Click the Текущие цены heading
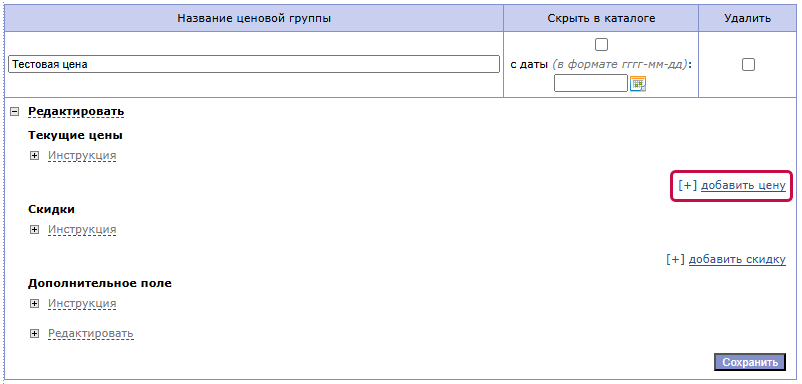This screenshot has height=384, width=802. pyautogui.click(x=76, y=135)
